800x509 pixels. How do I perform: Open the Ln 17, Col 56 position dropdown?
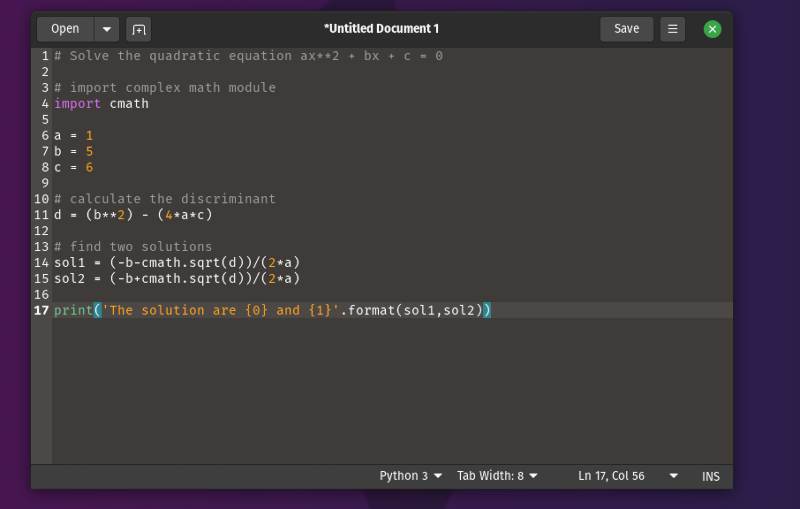pyautogui.click(x=628, y=476)
